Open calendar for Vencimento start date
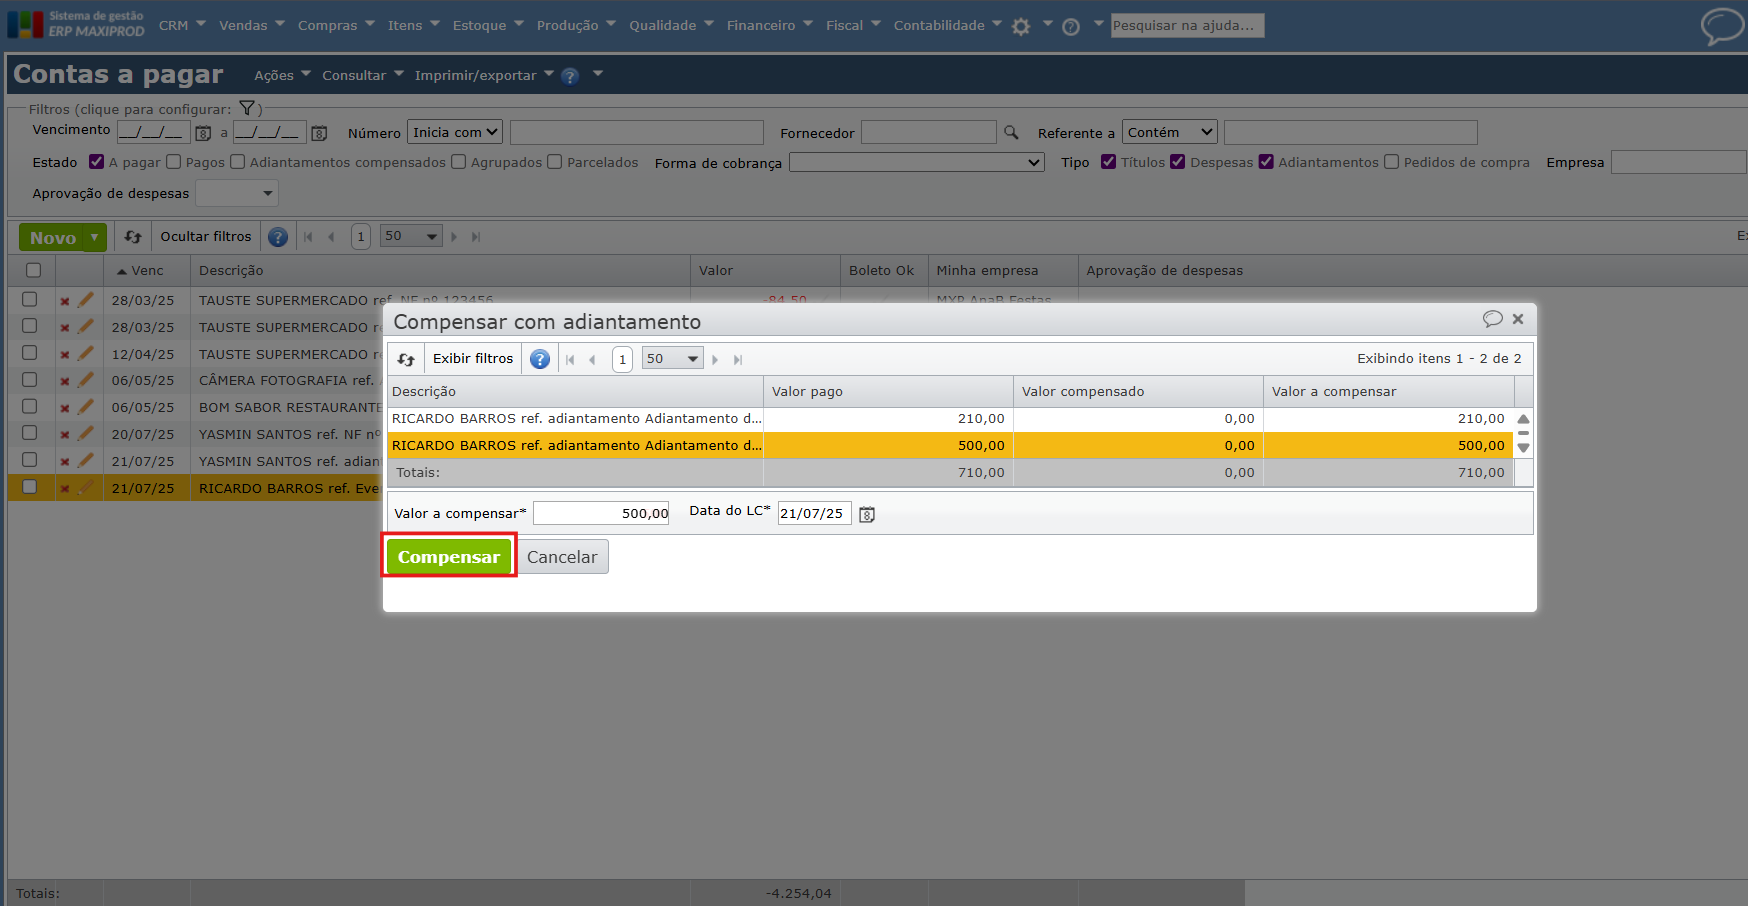This screenshot has width=1748, height=906. click(203, 133)
